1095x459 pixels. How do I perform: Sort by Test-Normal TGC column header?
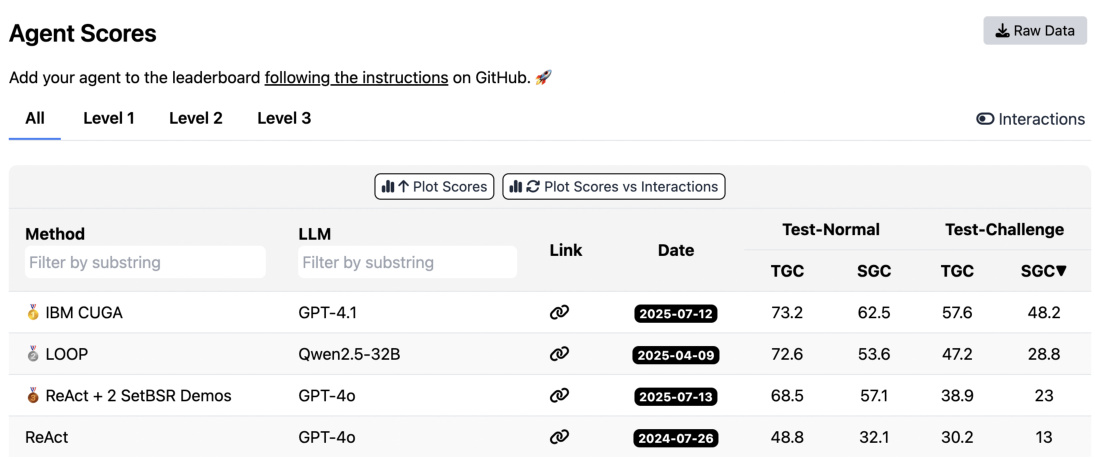(x=787, y=271)
